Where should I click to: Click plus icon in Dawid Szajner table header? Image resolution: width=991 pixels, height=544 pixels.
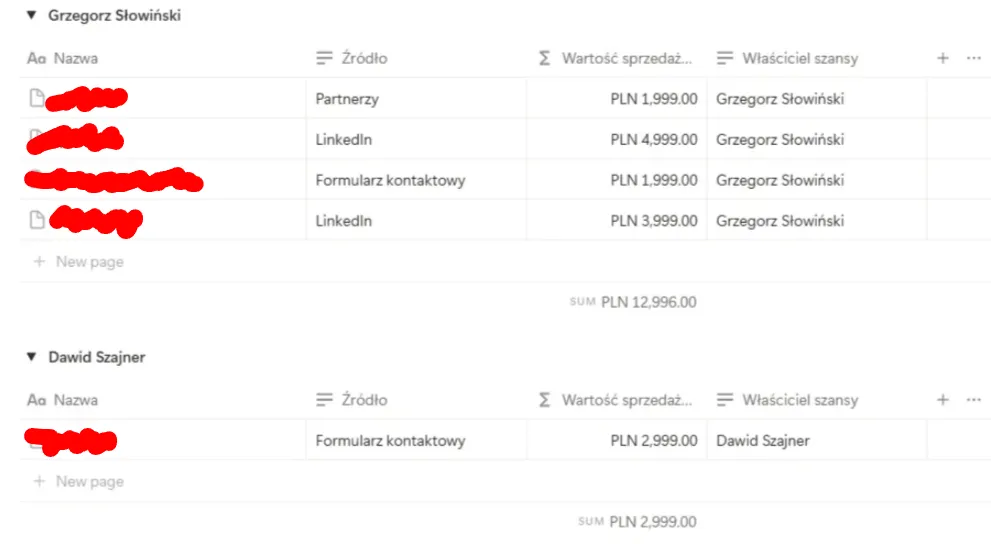[942, 400]
